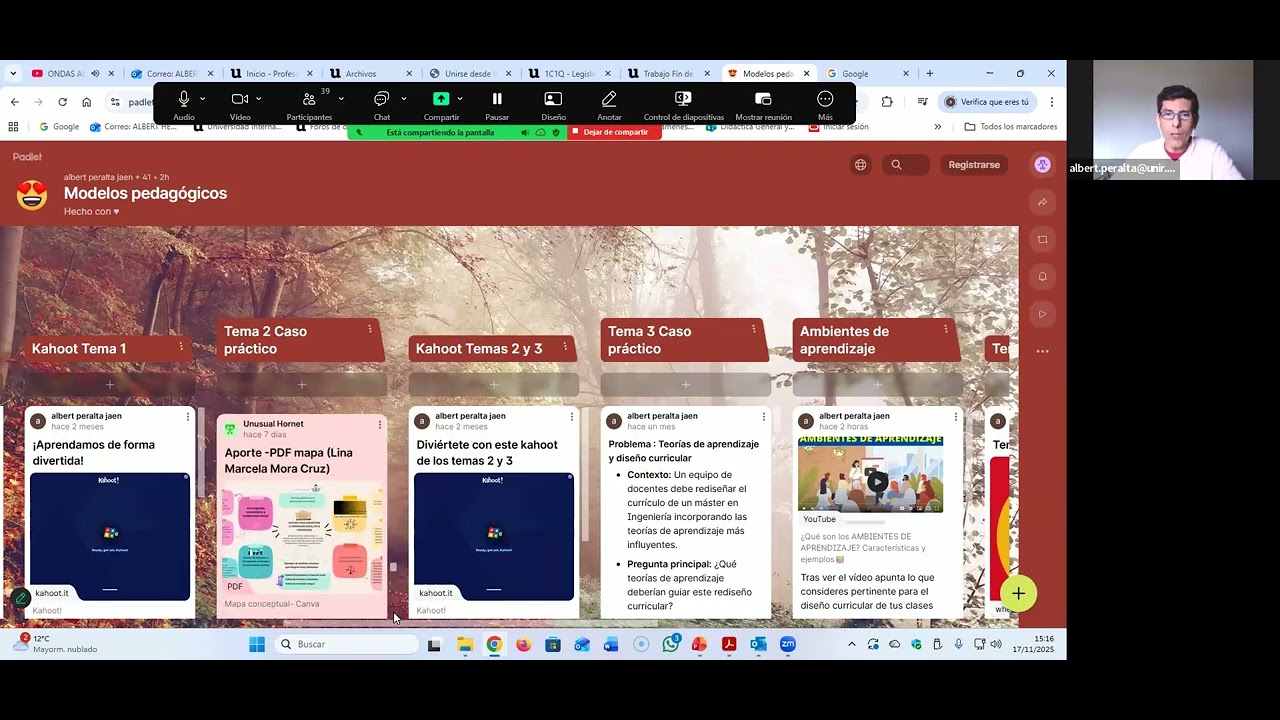Viewport: 1280px width, 720px height.
Task: Start Padlet slideshow play icon
Action: coord(1042,314)
